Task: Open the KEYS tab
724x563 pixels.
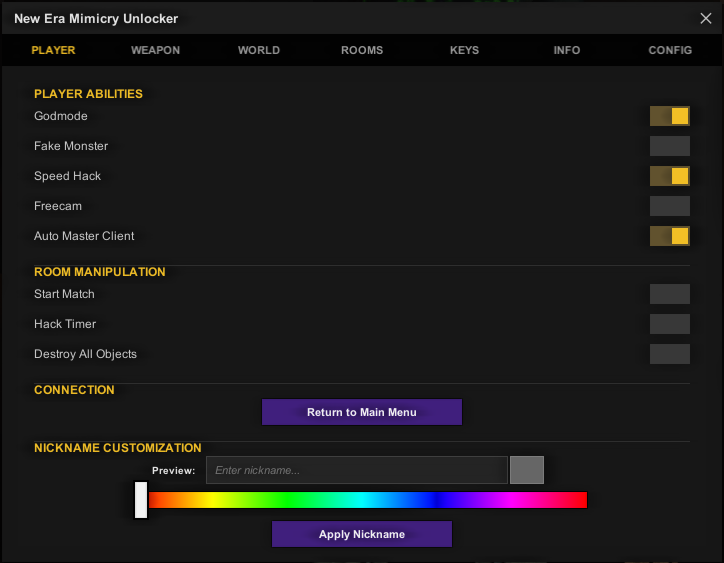Action: pyautogui.click(x=465, y=50)
